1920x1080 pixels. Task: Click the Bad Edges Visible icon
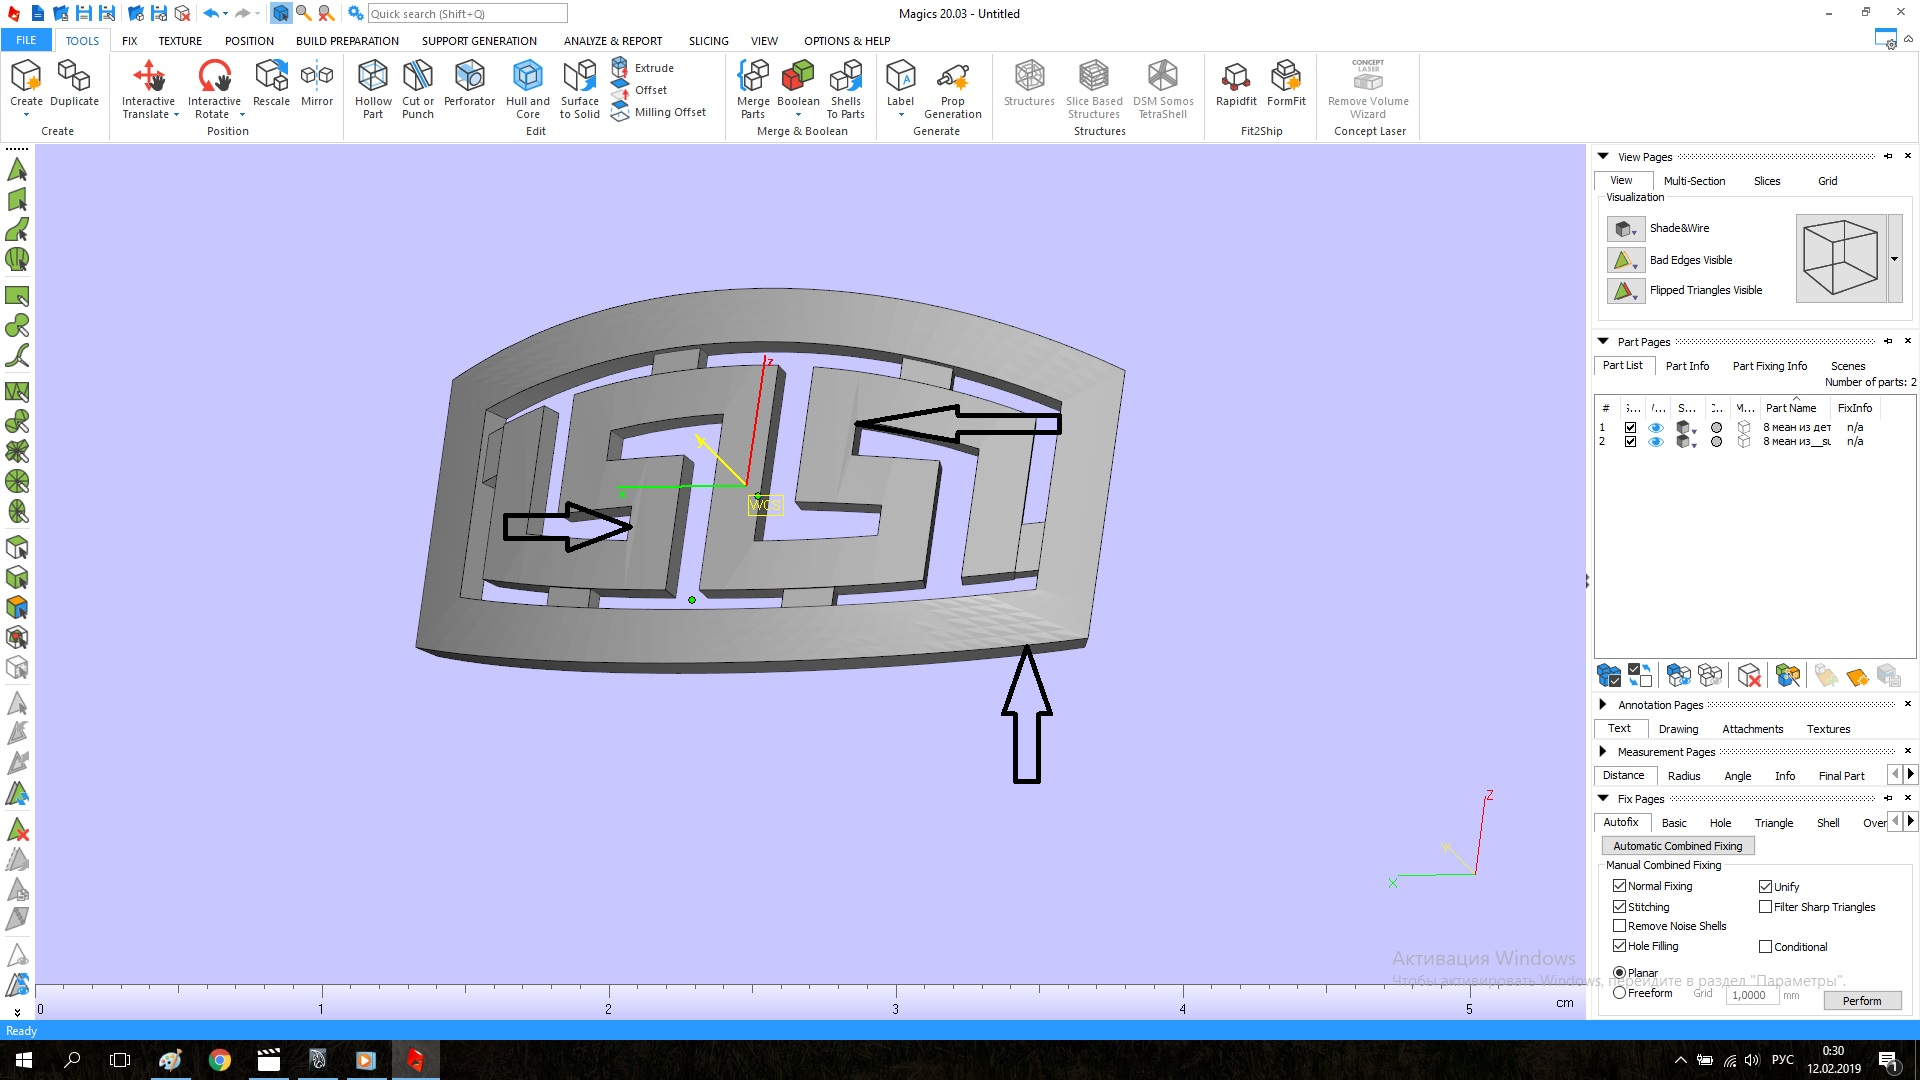pyautogui.click(x=1625, y=260)
